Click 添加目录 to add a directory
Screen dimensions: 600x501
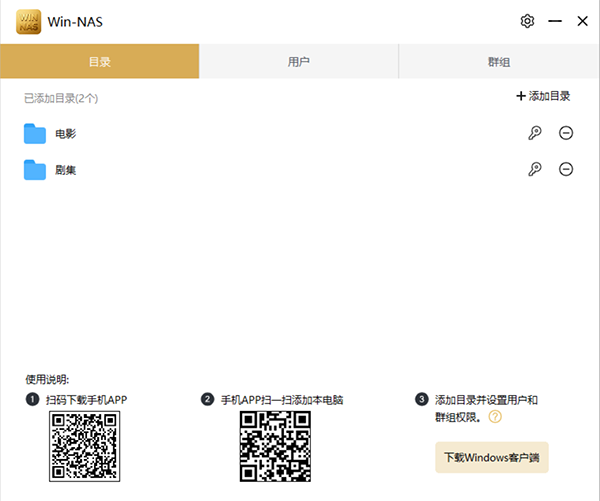click(x=543, y=96)
